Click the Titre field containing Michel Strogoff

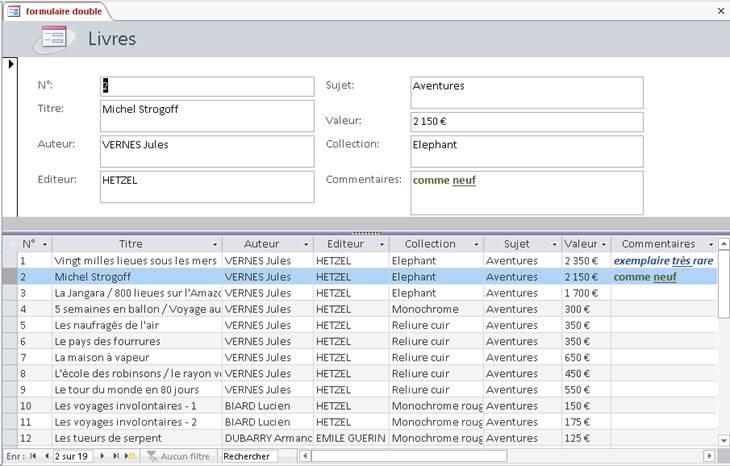(207, 116)
